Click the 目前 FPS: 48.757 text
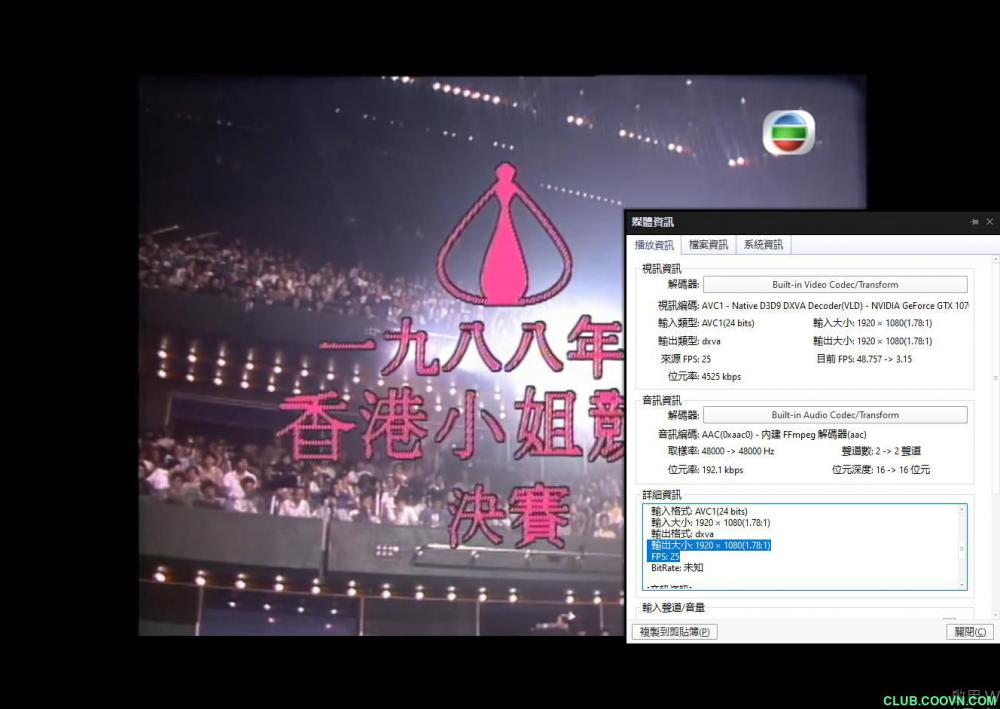 [864, 359]
